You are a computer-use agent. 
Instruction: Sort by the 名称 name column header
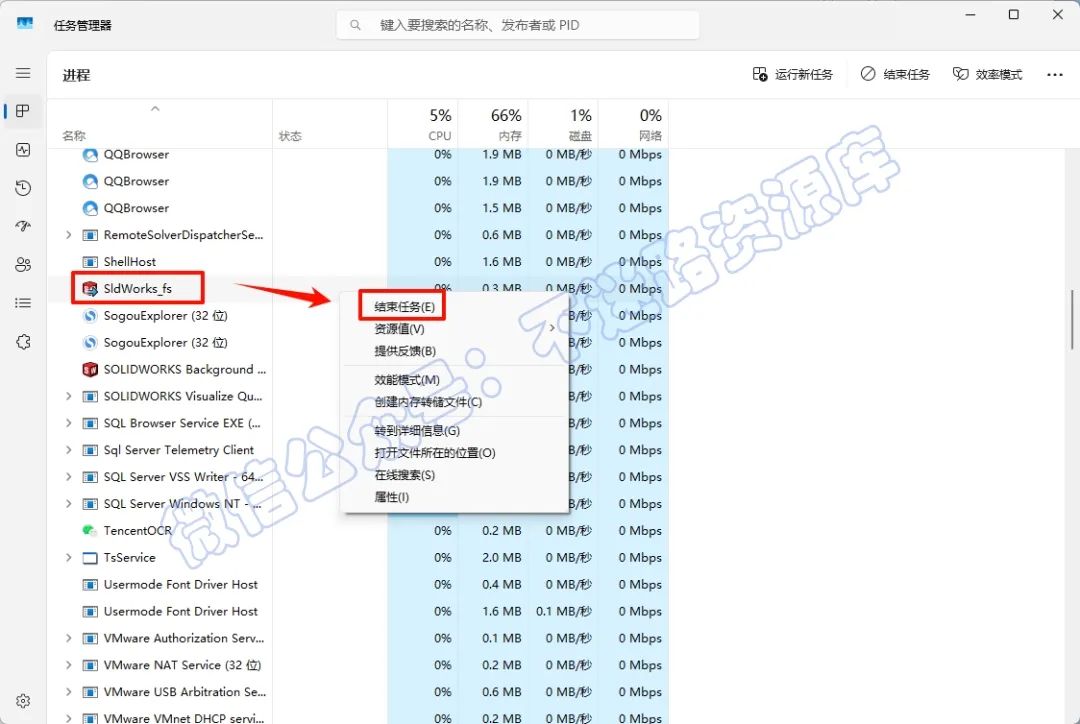[160, 124]
